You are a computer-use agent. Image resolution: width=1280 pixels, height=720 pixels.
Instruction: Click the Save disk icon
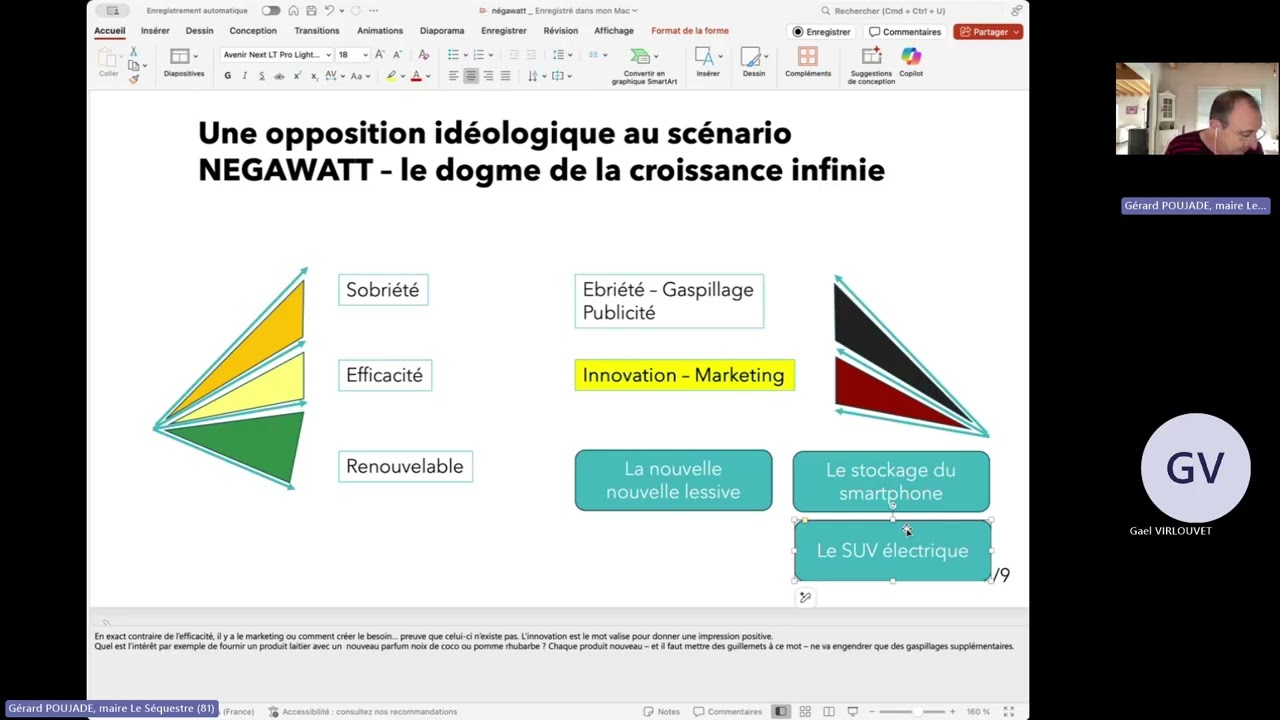pyautogui.click(x=311, y=11)
